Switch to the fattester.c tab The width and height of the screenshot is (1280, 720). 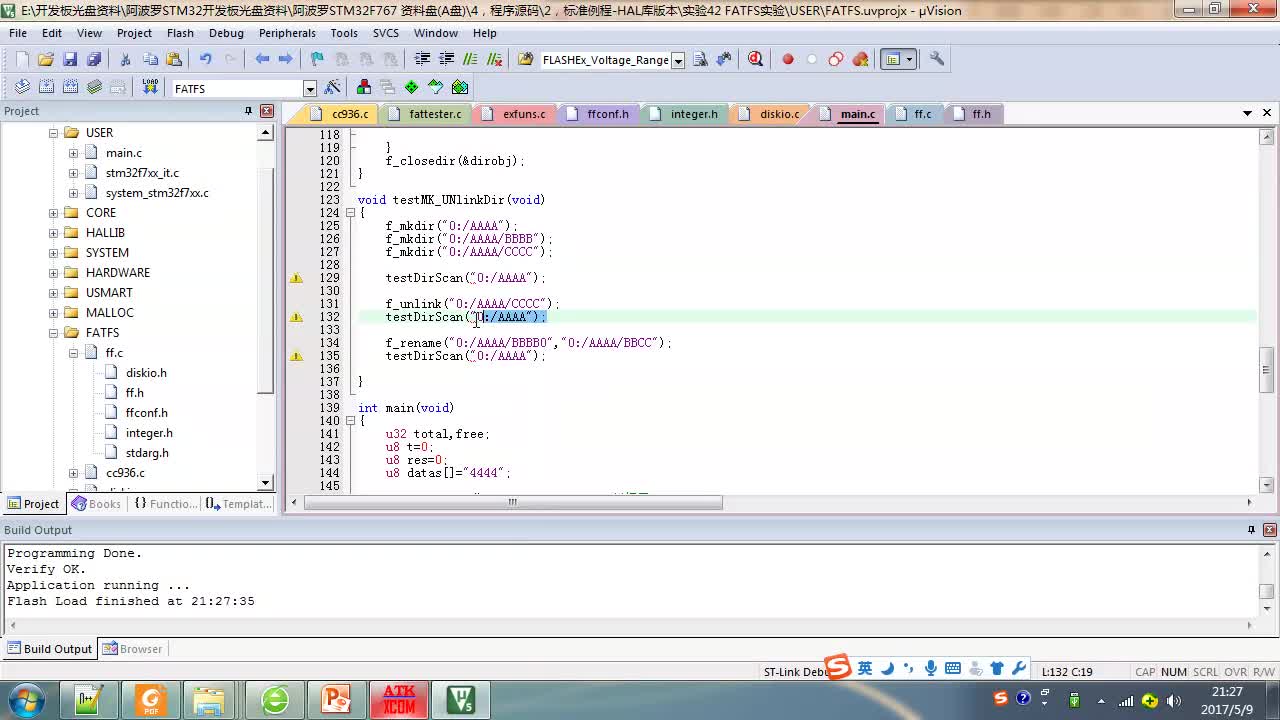point(425,114)
